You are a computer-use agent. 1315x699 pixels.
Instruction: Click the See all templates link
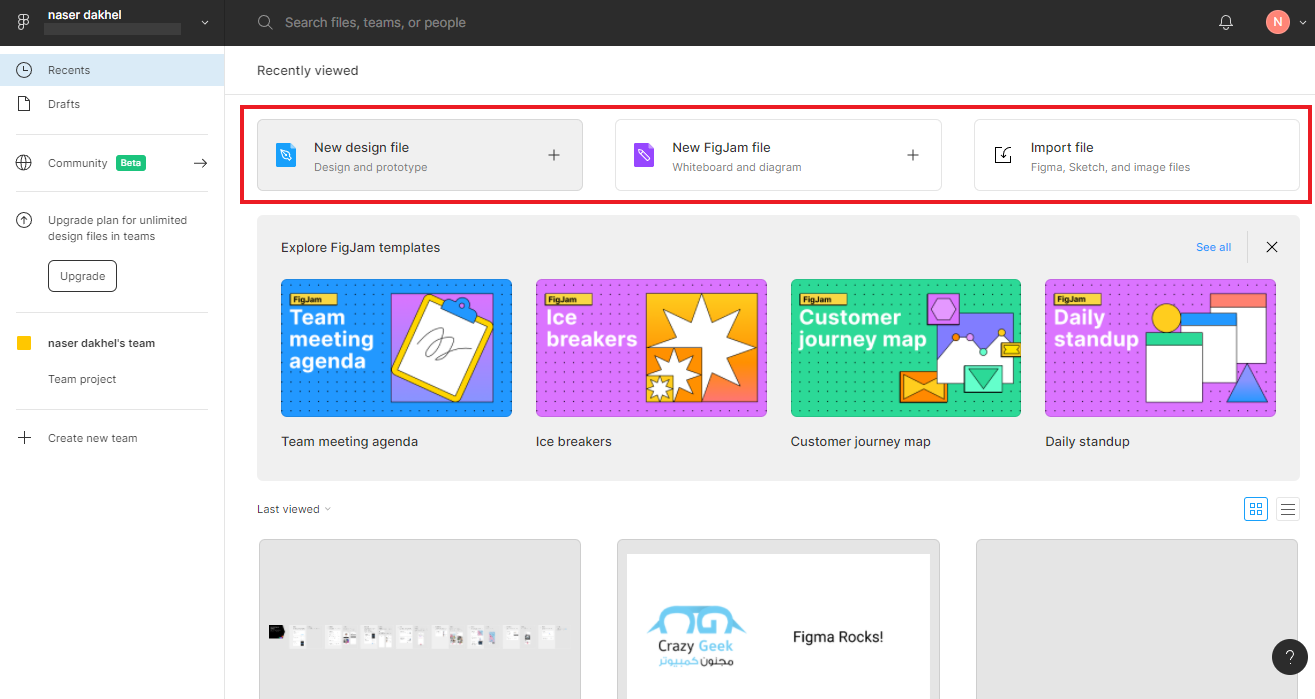[x=1213, y=247]
